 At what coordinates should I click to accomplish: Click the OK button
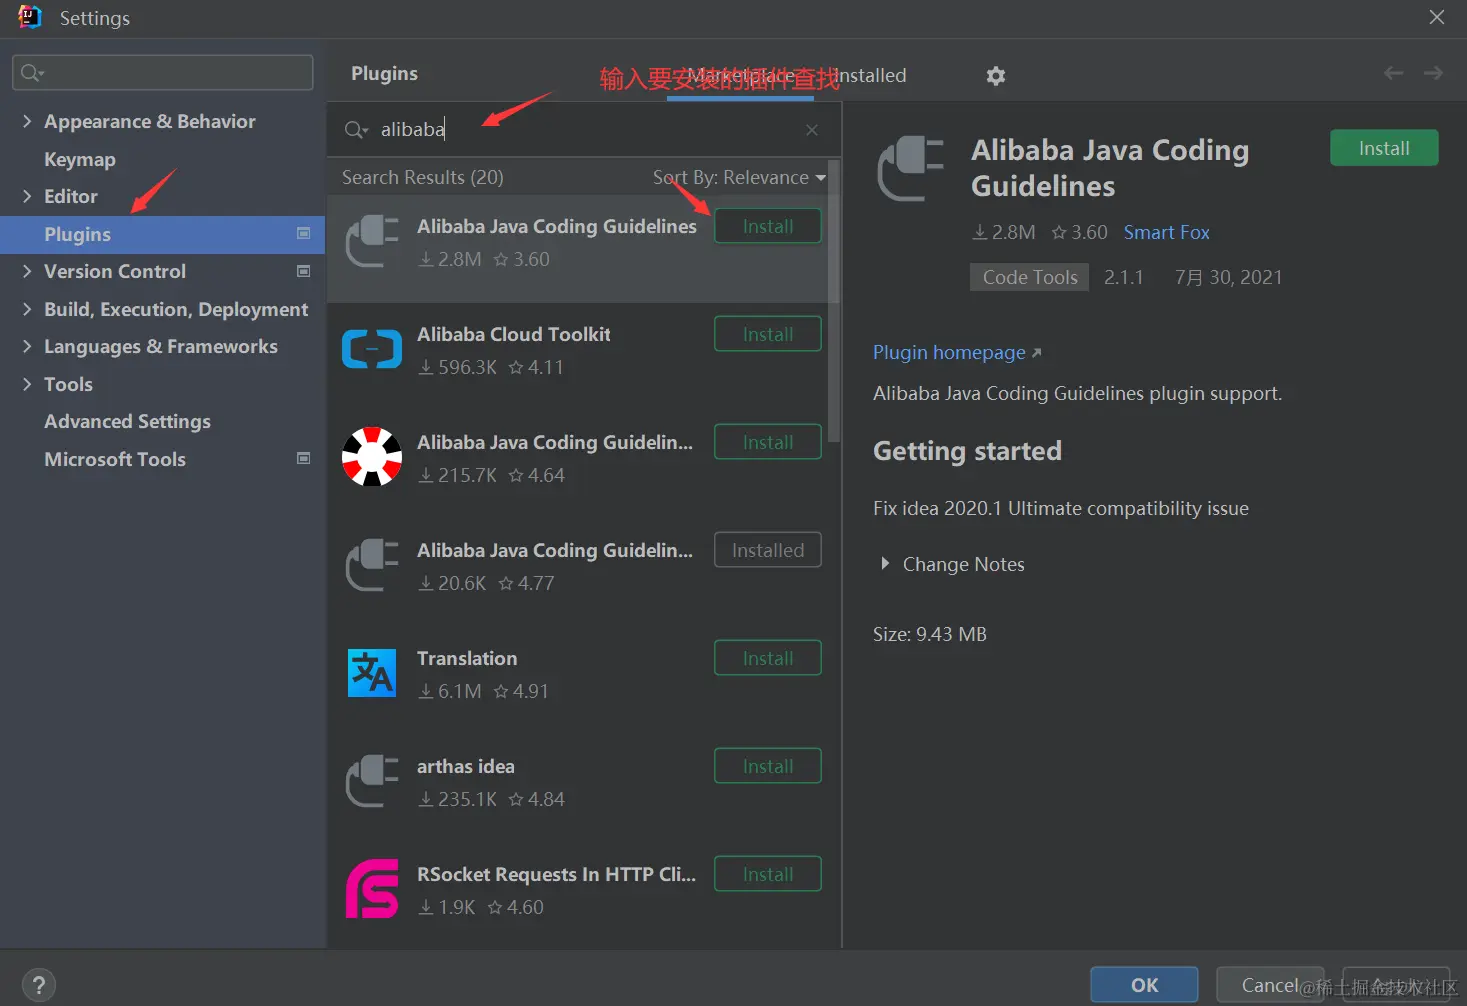pyautogui.click(x=1144, y=985)
